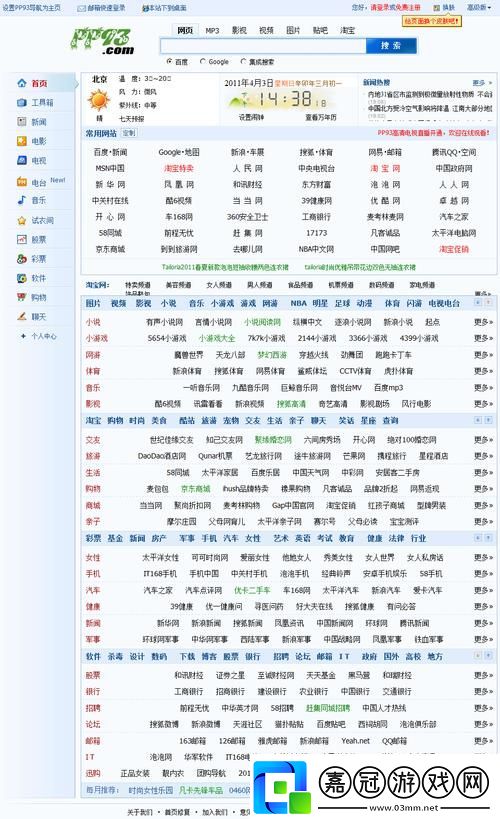Screen dimensions: 500x819
Task: Open the 特卖频道 Taobao channel link
Action: (x=138, y=285)
